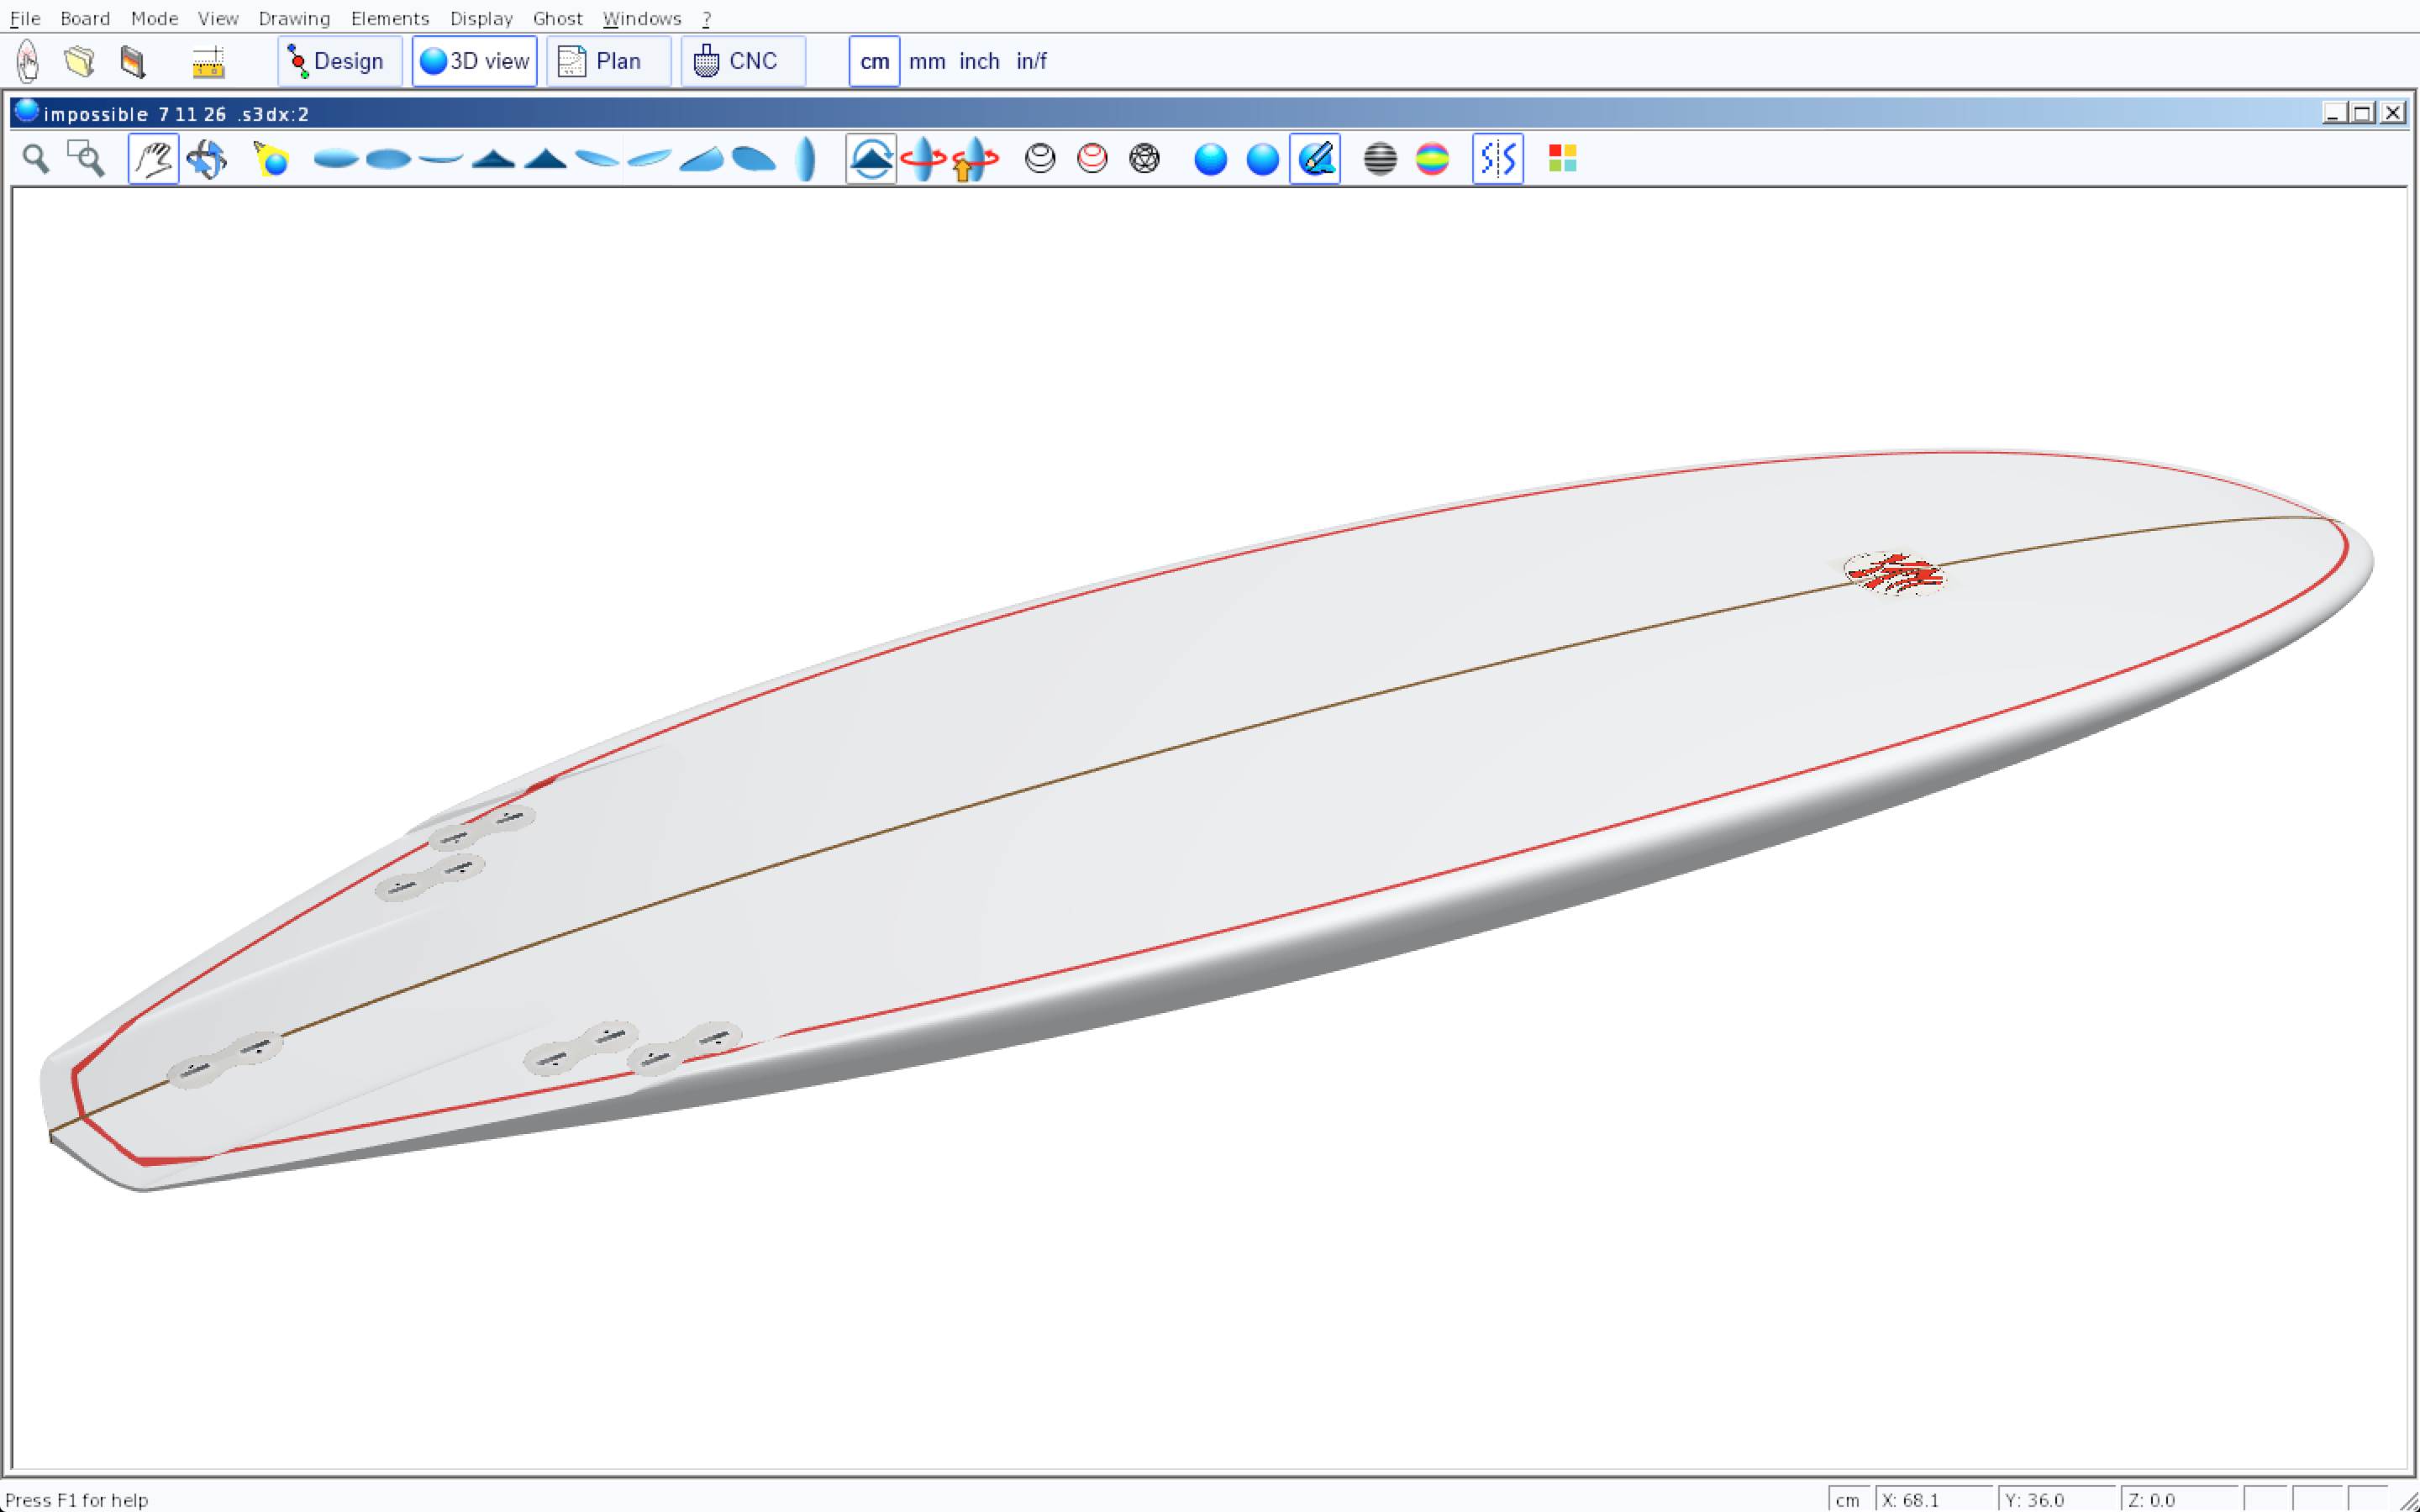Select the magnifier zoom tool
Viewport: 2420px width, 1512px height.
(36, 159)
